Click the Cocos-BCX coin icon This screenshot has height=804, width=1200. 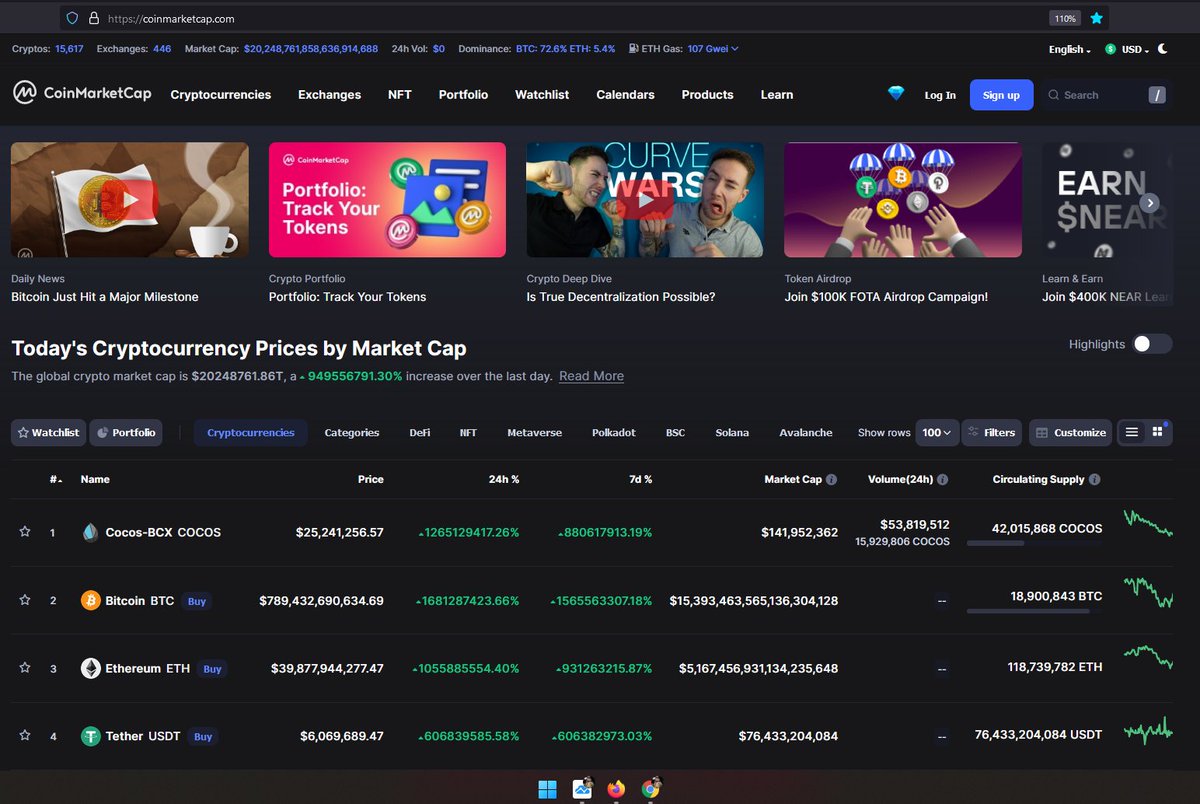pos(90,532)
